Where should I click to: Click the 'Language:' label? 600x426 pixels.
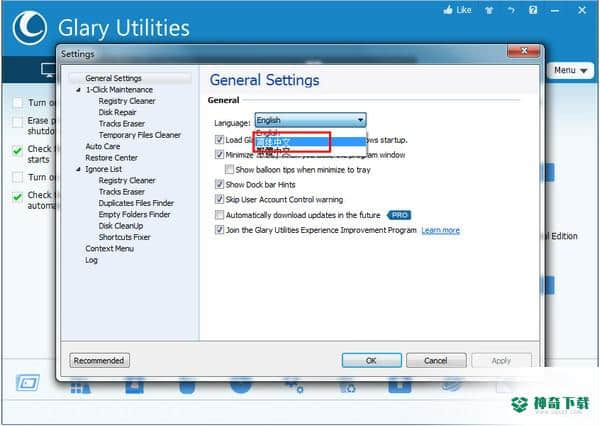click(232, 123)
